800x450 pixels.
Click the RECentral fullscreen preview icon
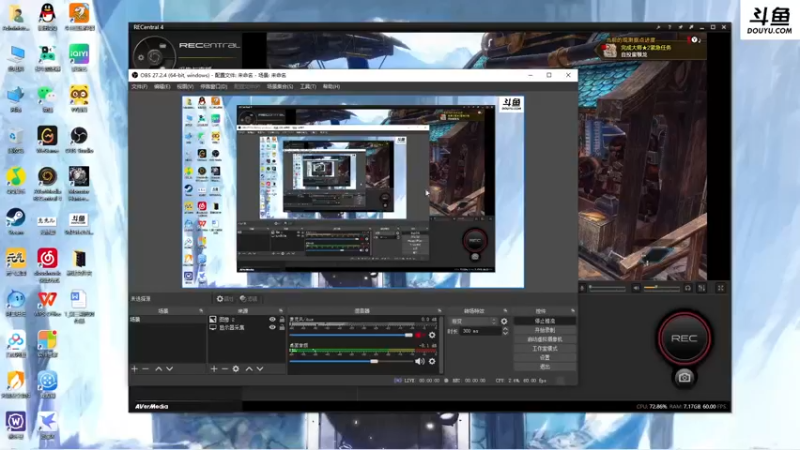coord(720,288)
